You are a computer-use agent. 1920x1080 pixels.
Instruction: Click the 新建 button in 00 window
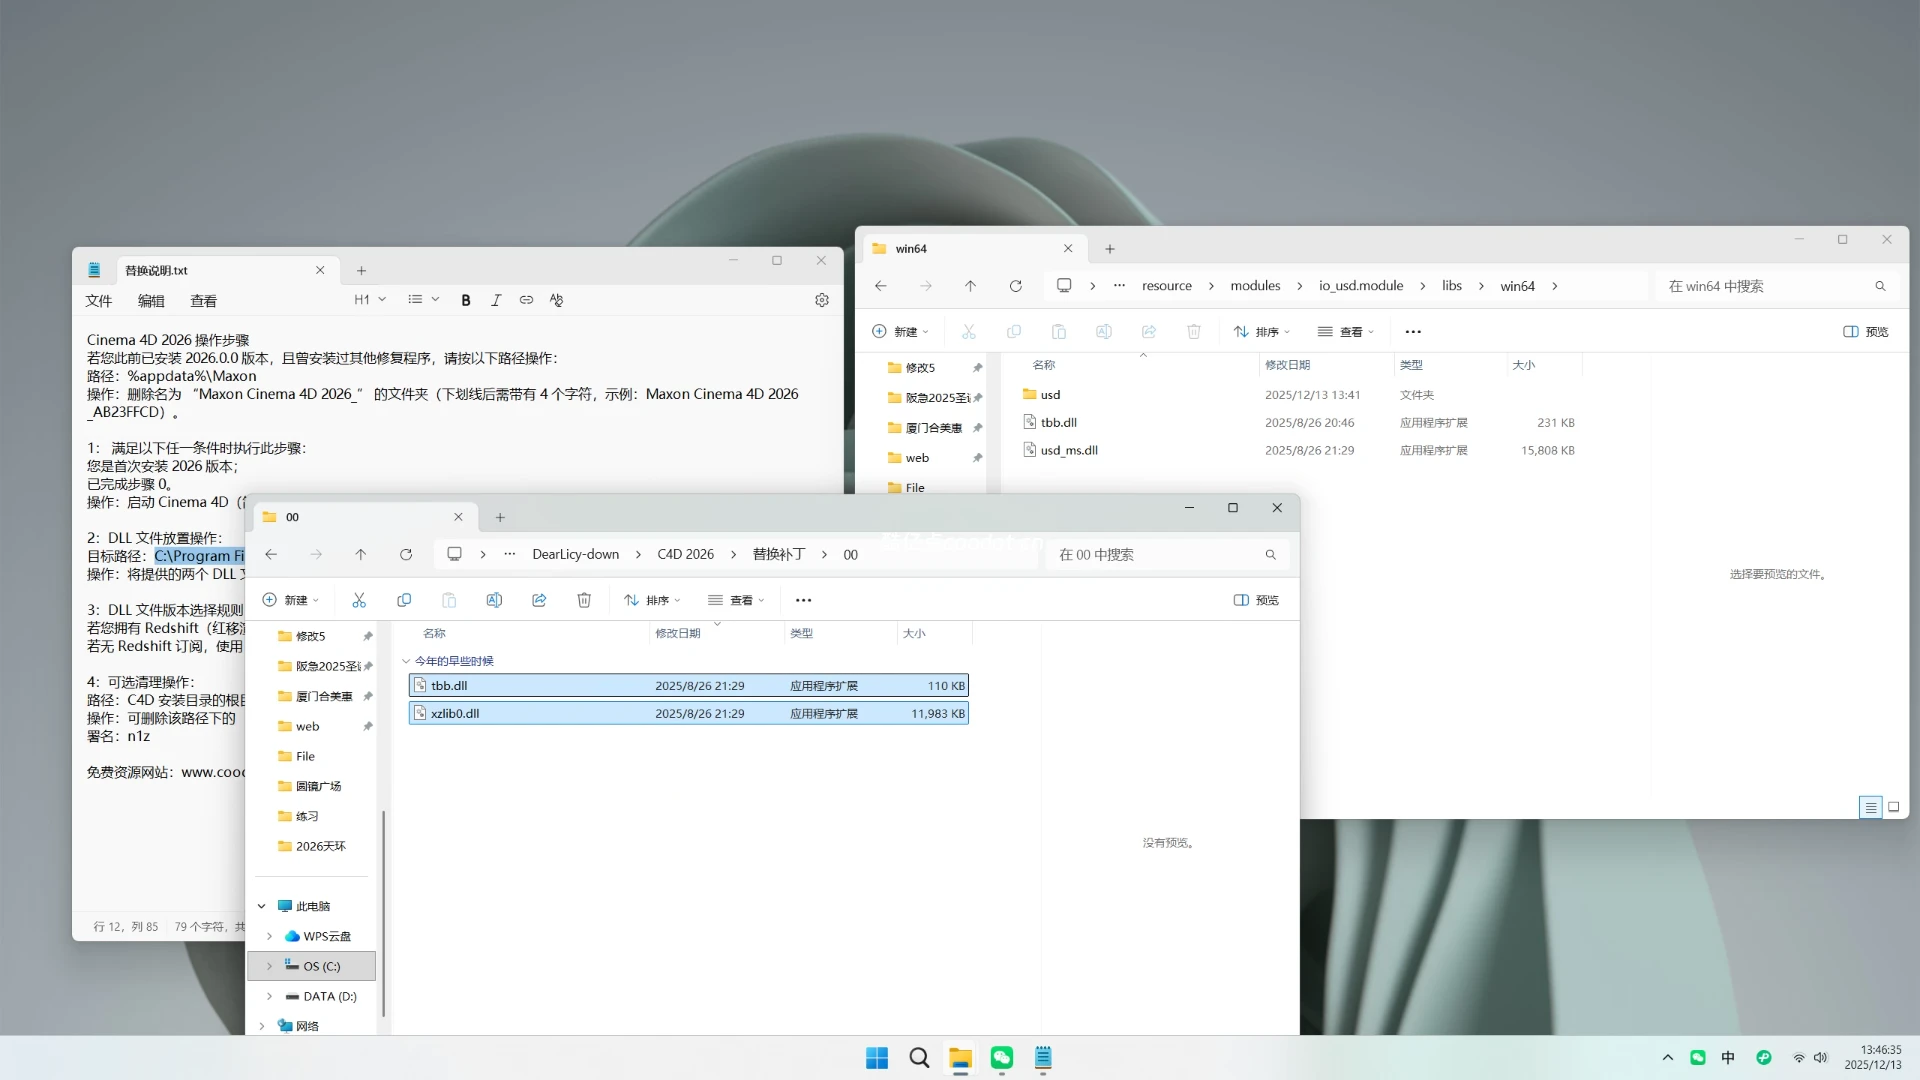291,600
